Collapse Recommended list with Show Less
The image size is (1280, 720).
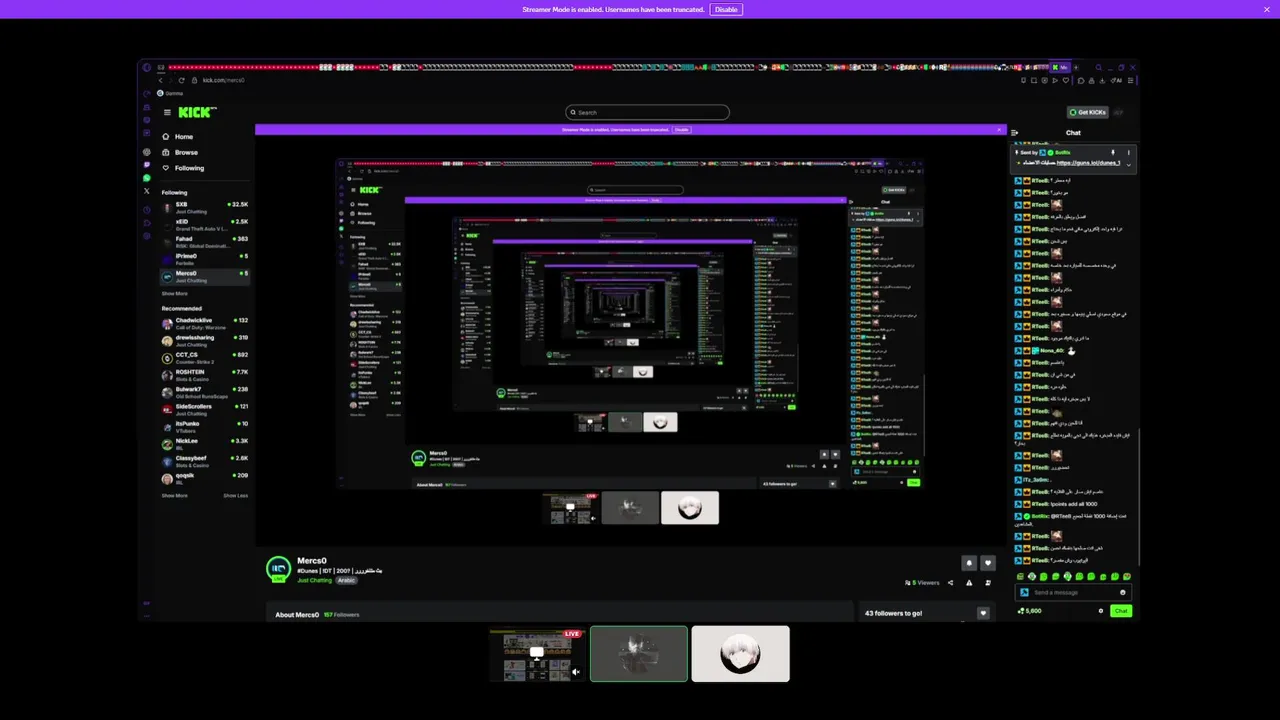point(235,495)
